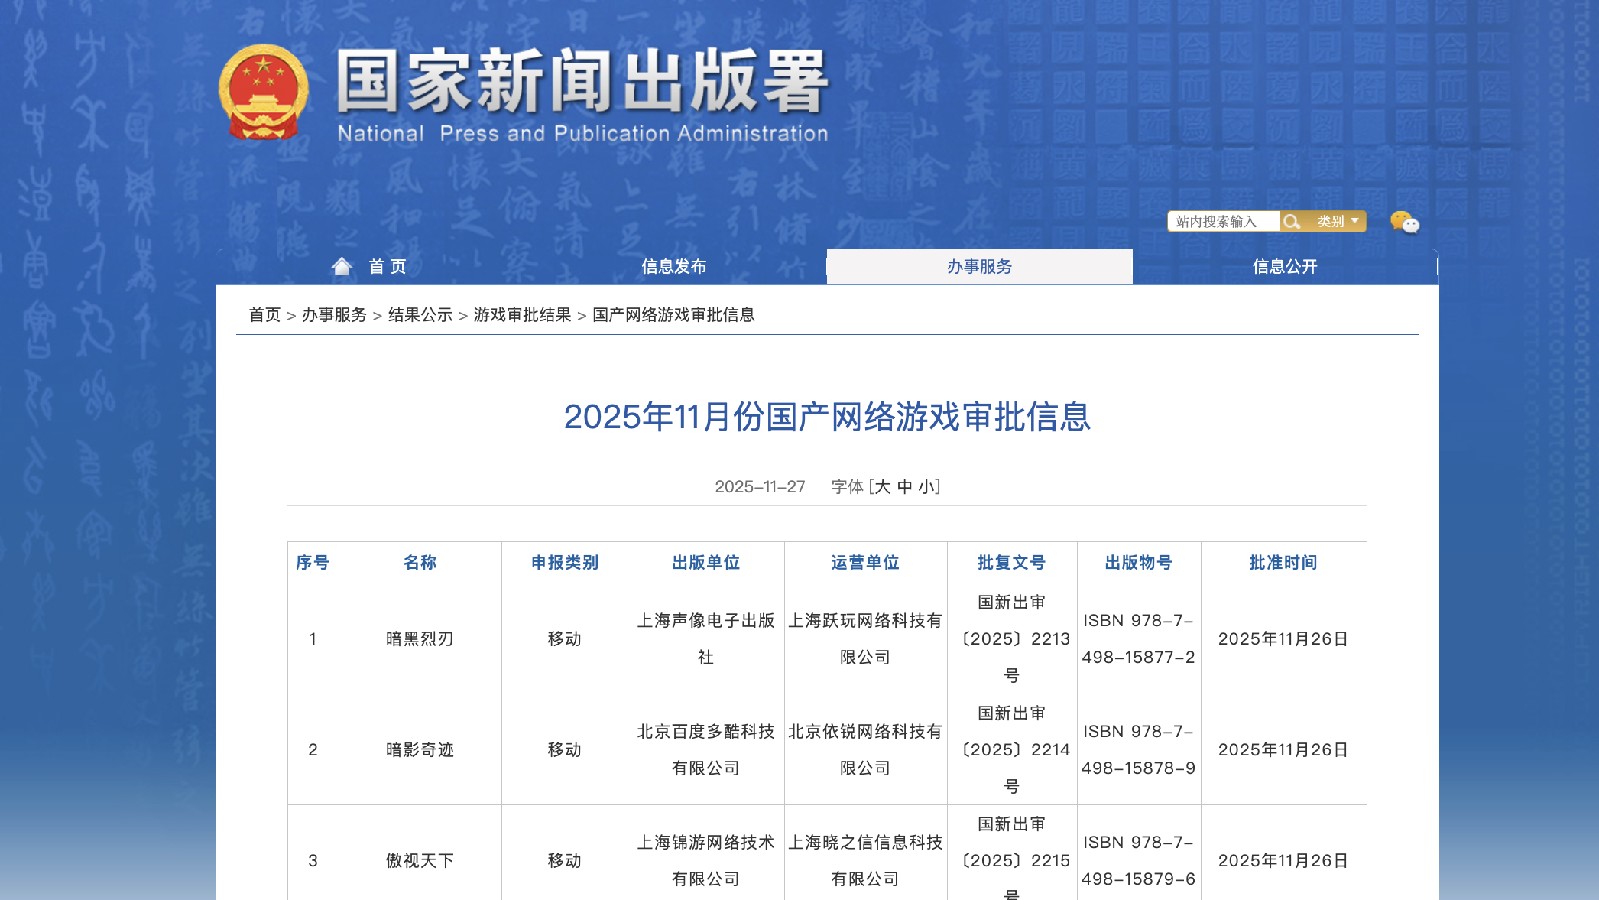Click 国产网络游戏审批信息 breadcrumb

(673, 314)
